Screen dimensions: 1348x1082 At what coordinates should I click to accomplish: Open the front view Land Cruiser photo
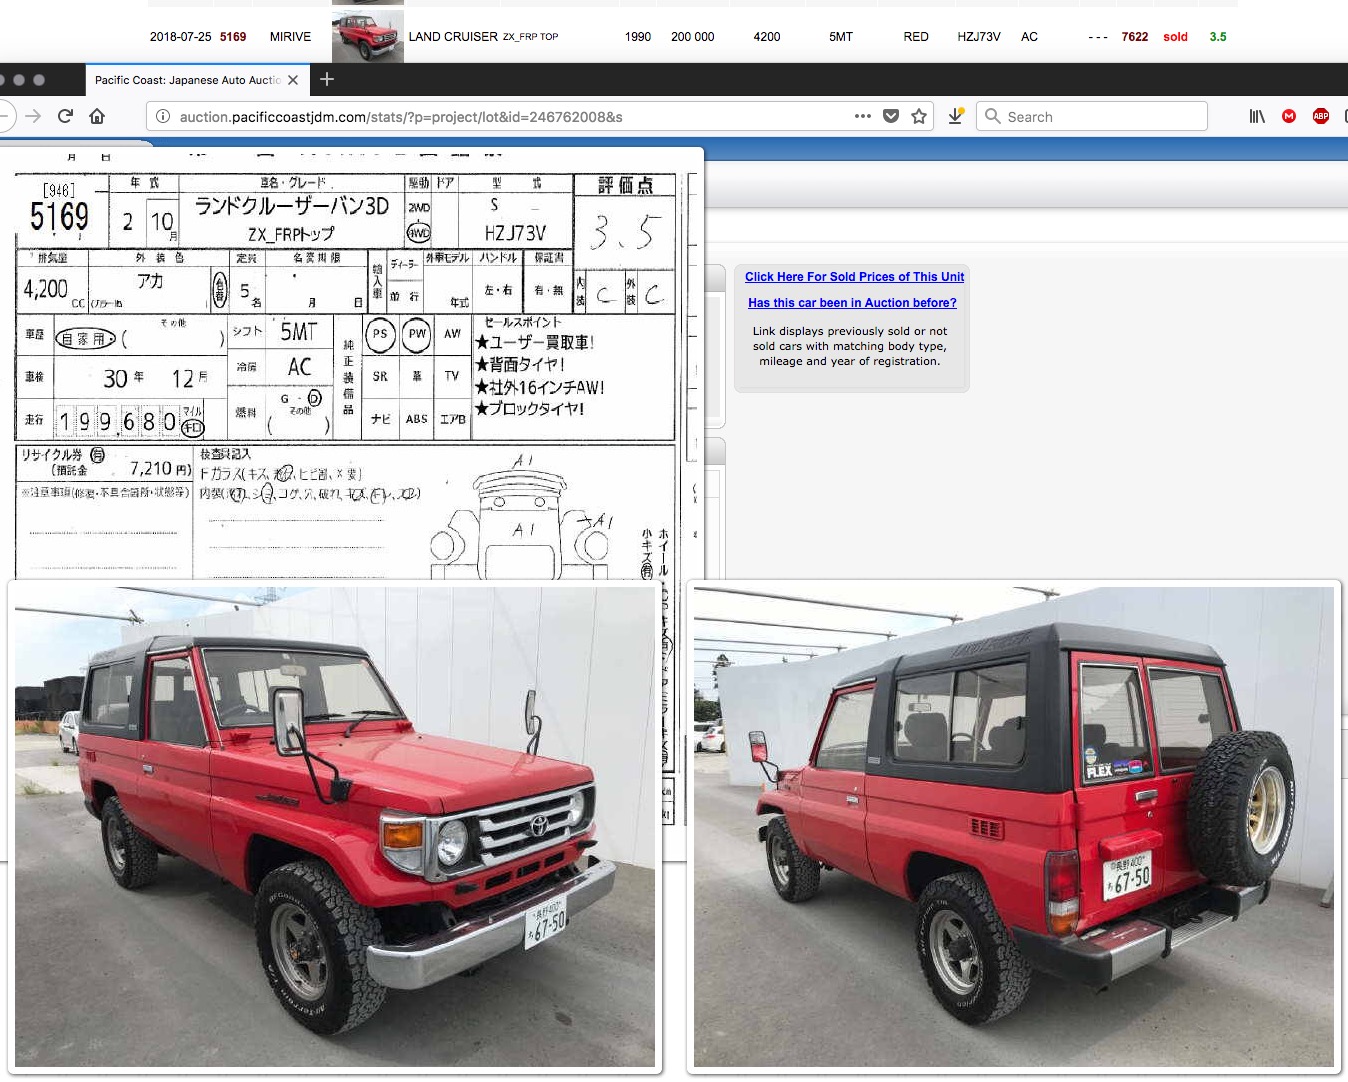click(335, 826)
